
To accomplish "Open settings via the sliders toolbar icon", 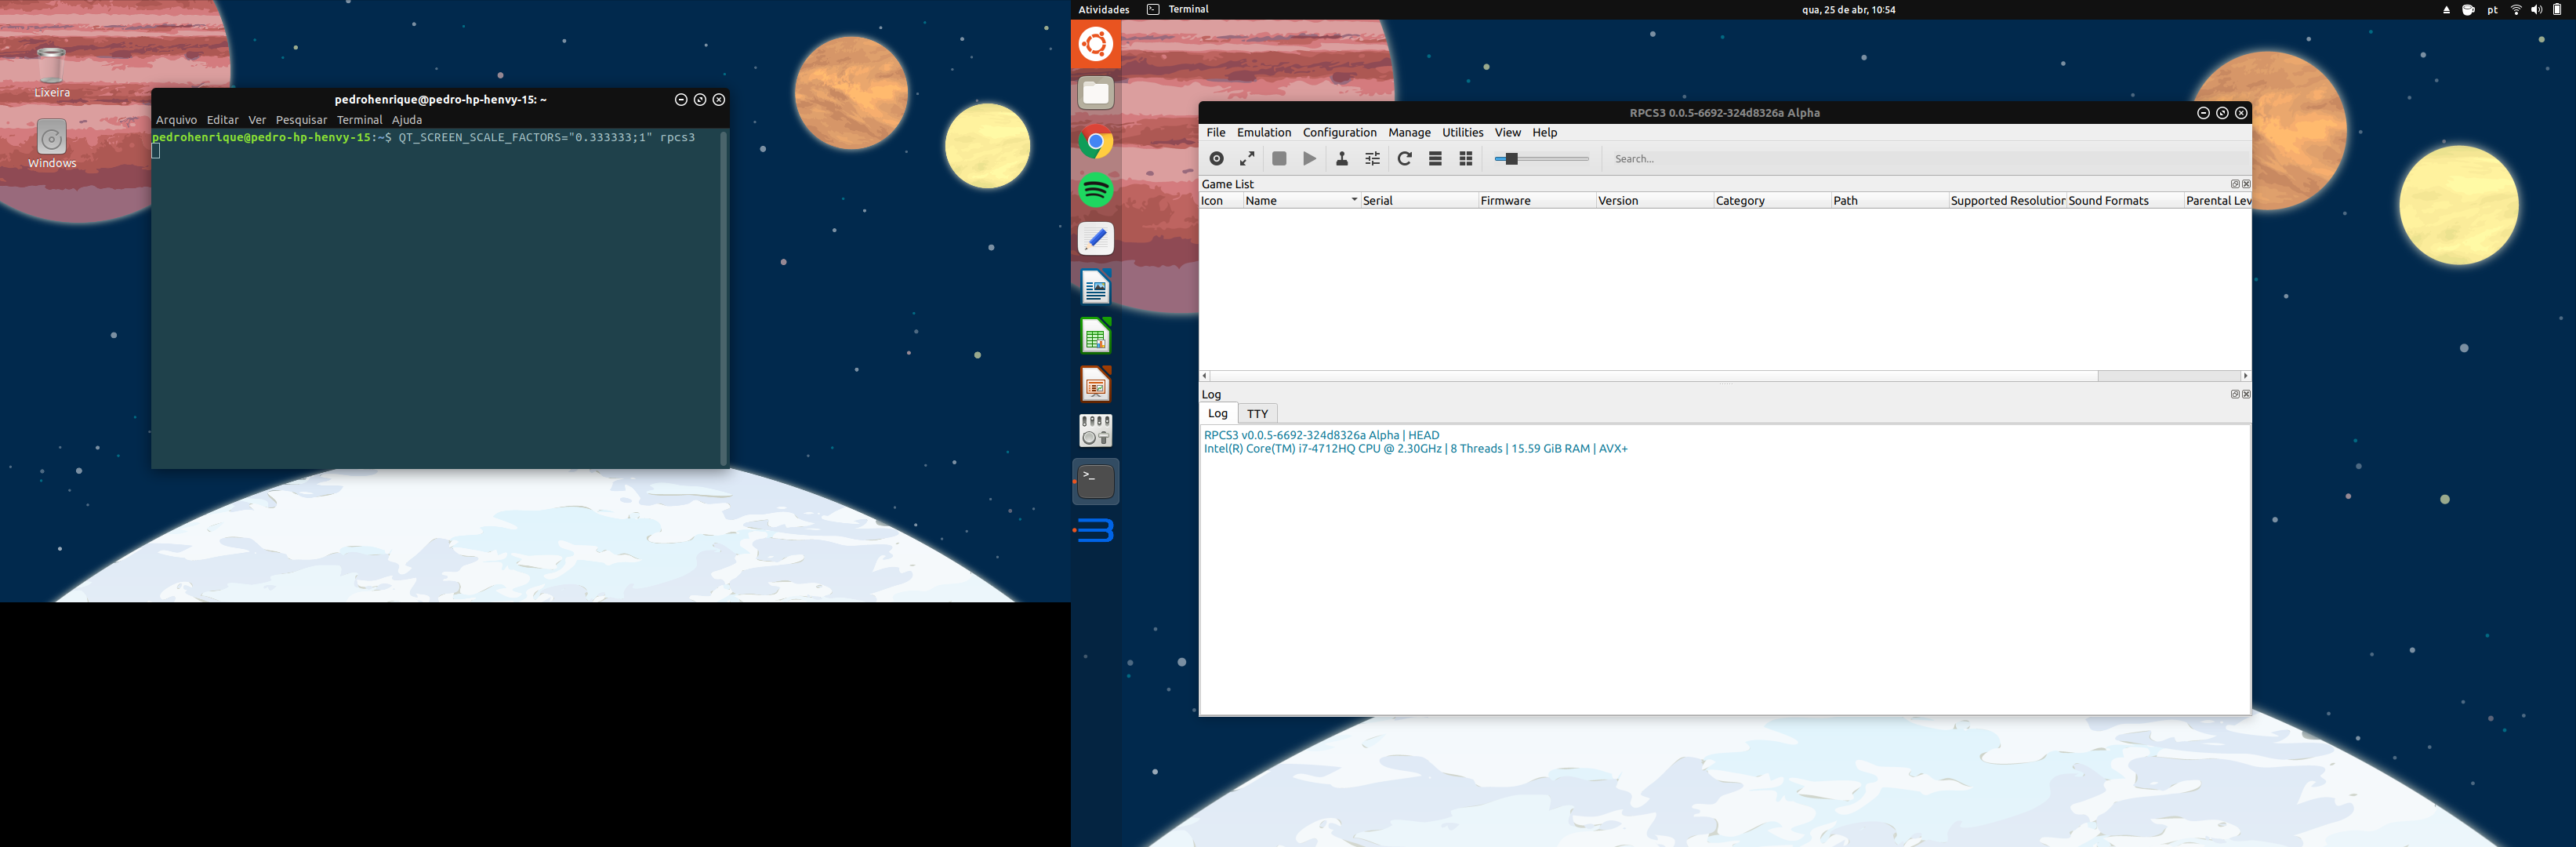I will pos(1373,159).
